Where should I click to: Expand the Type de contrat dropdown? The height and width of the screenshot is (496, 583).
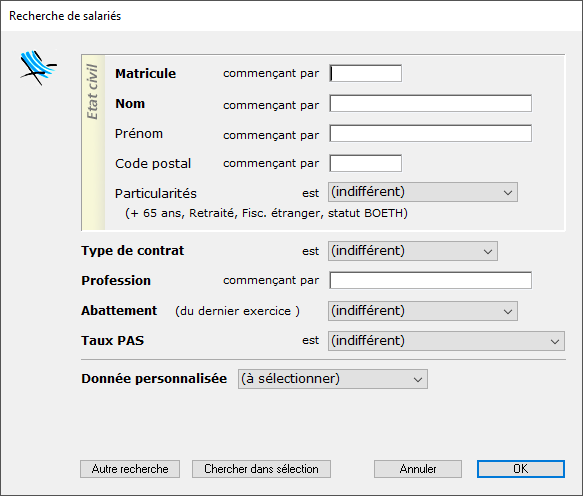[x=413, y=251]
